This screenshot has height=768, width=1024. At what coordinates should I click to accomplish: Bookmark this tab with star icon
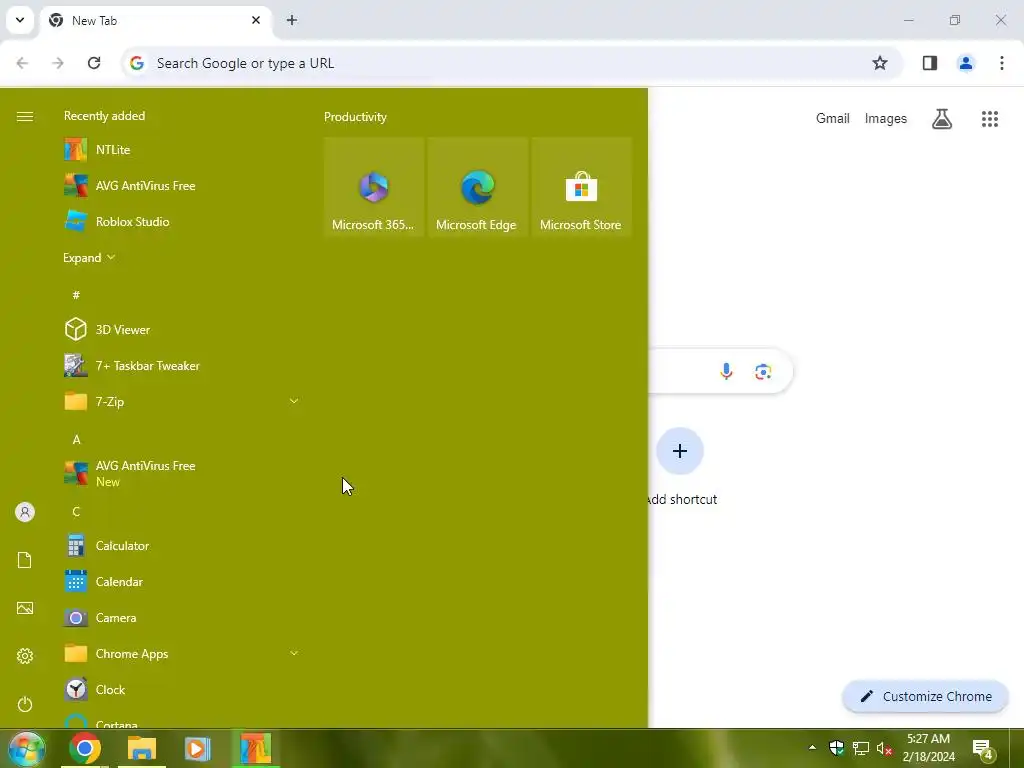tap(880, 63)
